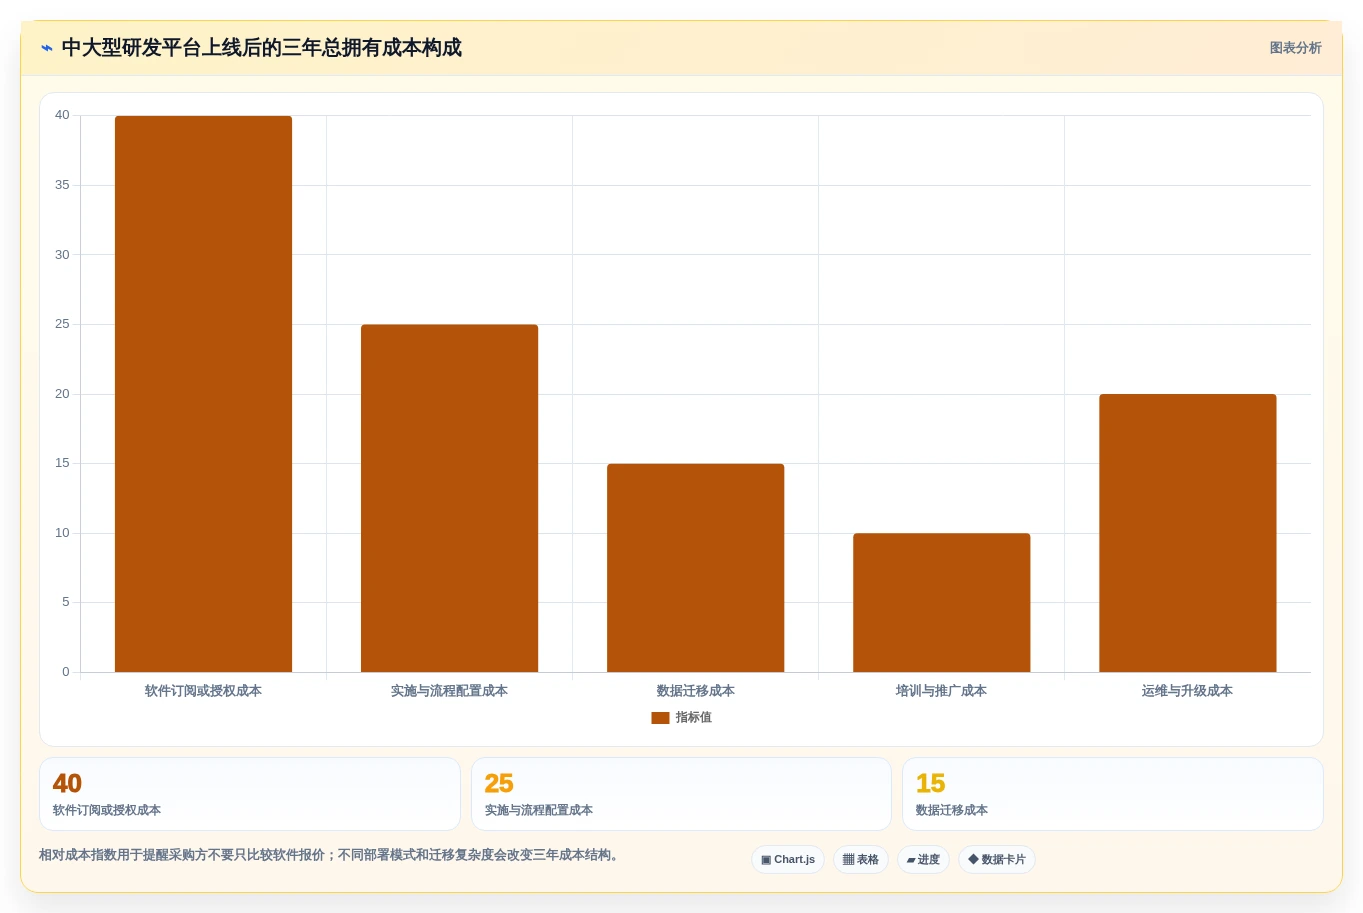The image size is (1363, 913).
Task: Click the 运维与升级成本 bar
Action: pyautogui.click(x=1187, y=533)
